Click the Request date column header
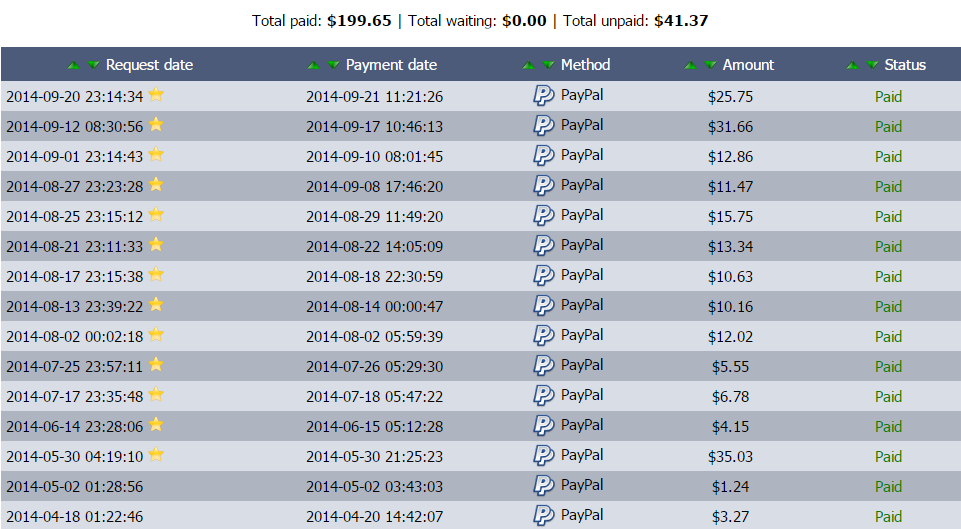 click(149, 65)
